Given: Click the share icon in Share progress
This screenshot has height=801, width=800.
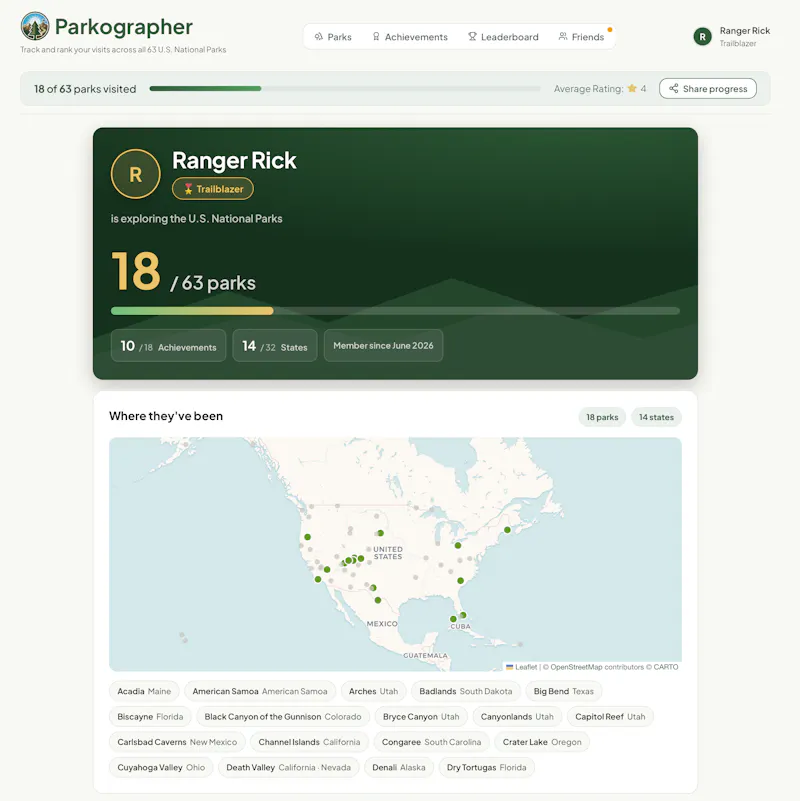Looking at the screenshot, I should (673, 88).
